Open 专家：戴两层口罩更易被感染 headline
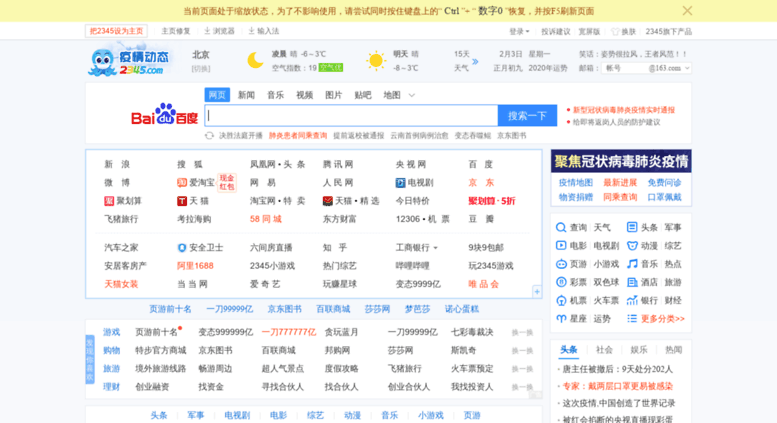The image size is (777, 423). [617, 386]
